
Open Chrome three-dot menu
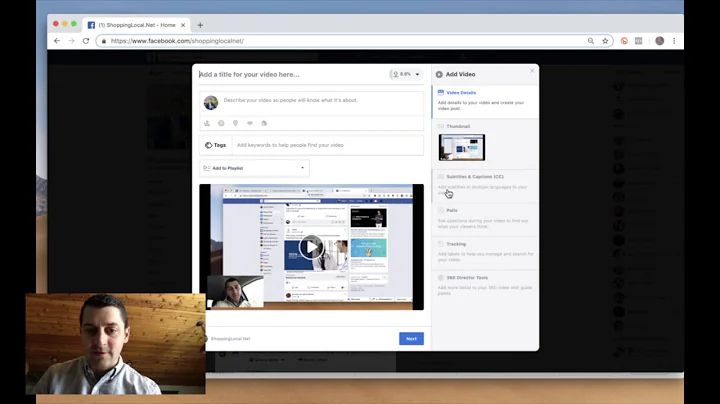[674, 41]
